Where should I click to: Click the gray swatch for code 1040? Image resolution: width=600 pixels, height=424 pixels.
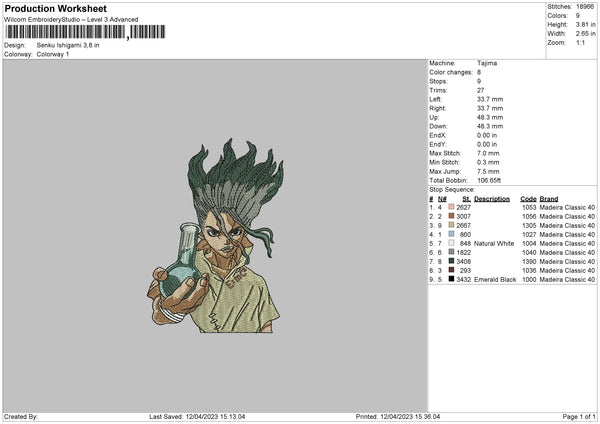[x=451, y=252]
